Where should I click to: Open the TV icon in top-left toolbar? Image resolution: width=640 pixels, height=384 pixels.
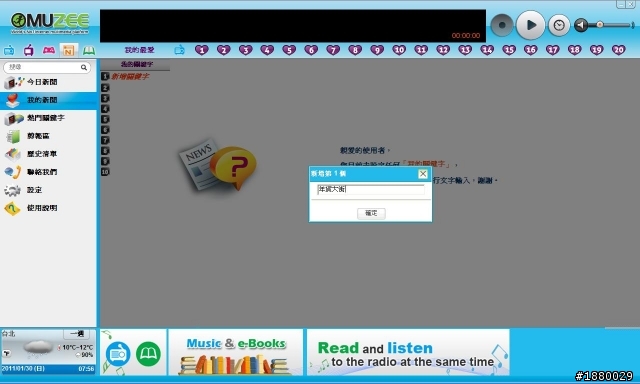coord(29,51)
